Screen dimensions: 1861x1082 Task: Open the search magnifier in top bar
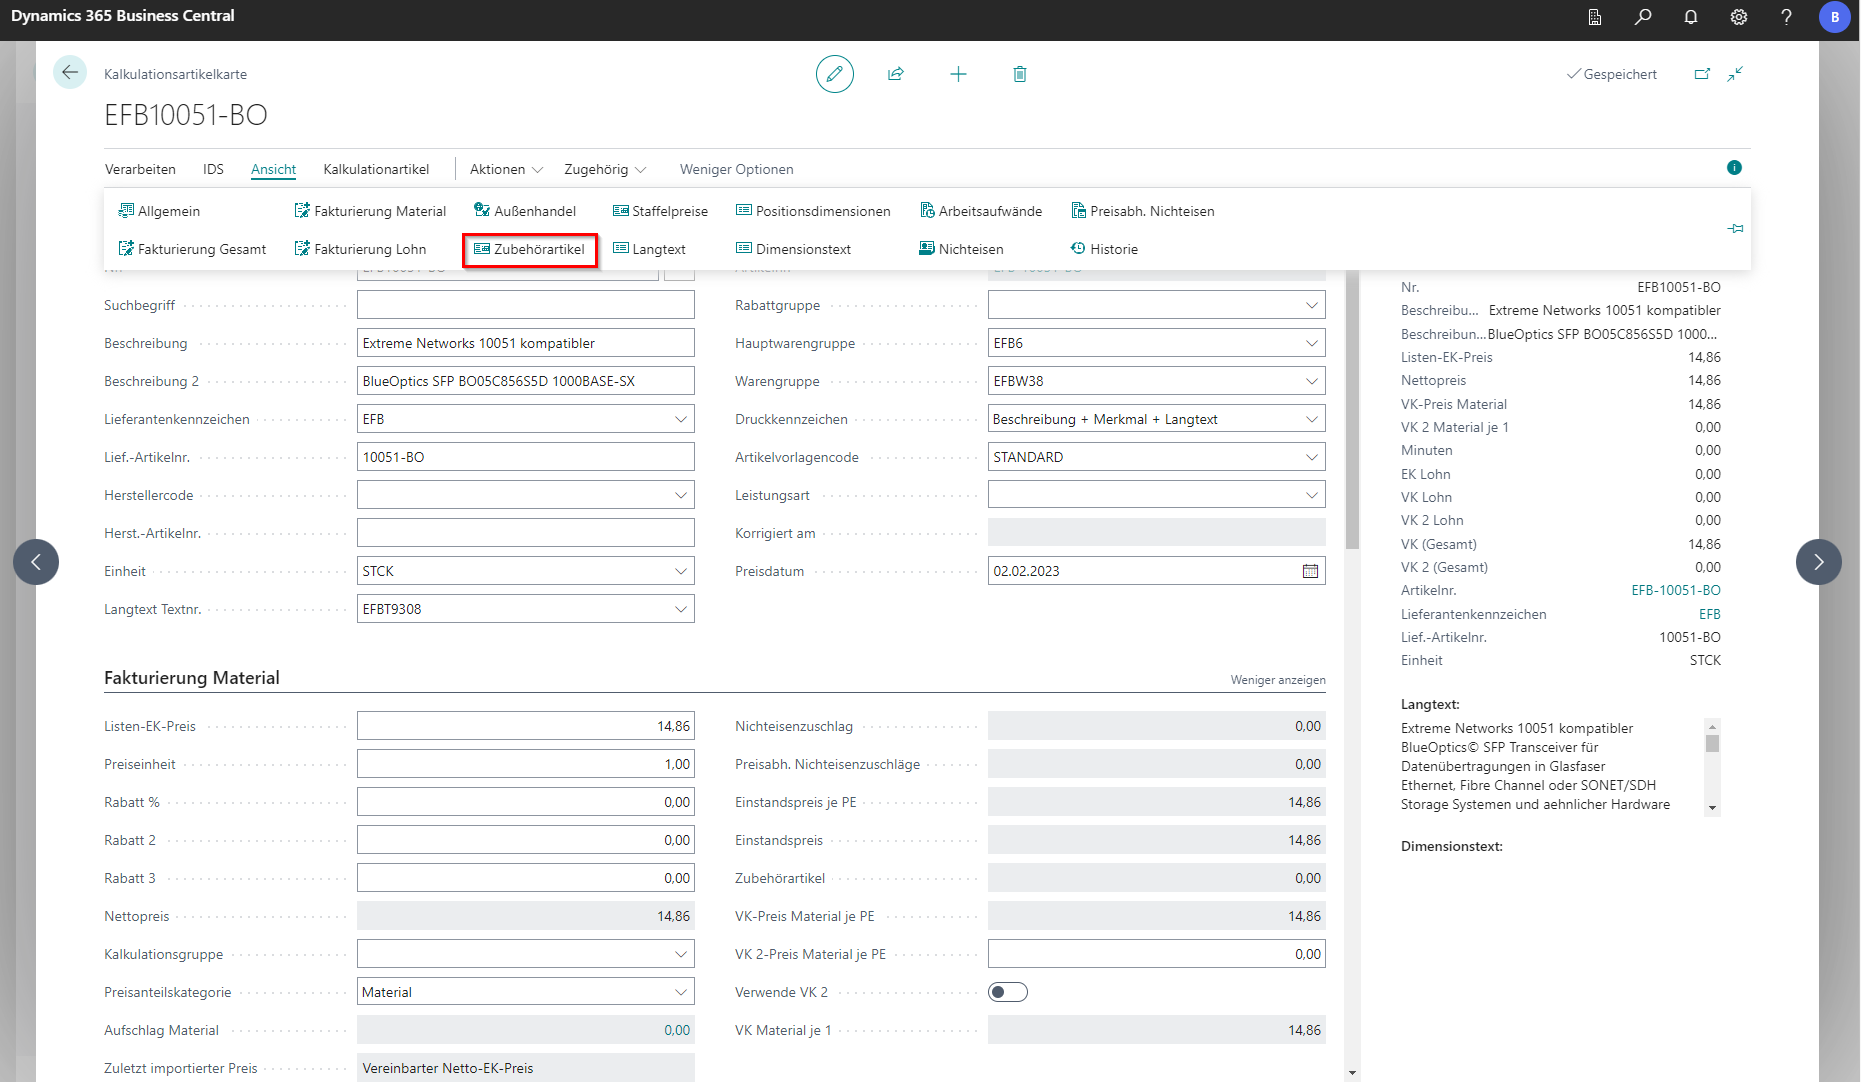pos(1643,17)
